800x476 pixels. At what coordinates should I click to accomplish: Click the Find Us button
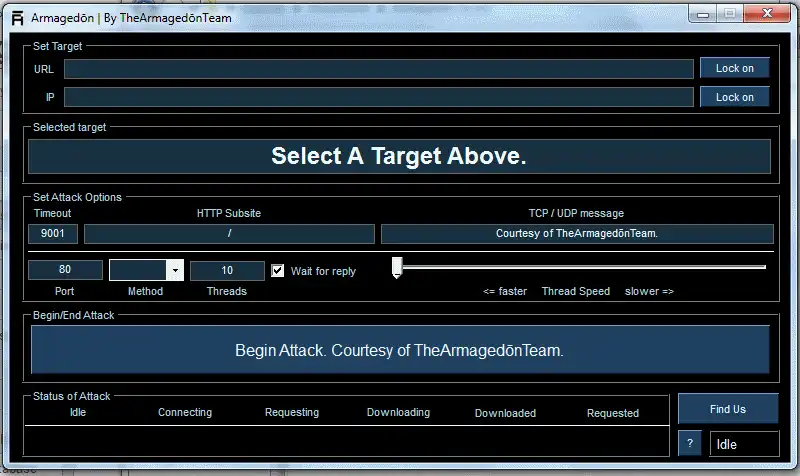pyautogui.click(x=728, y=409)
